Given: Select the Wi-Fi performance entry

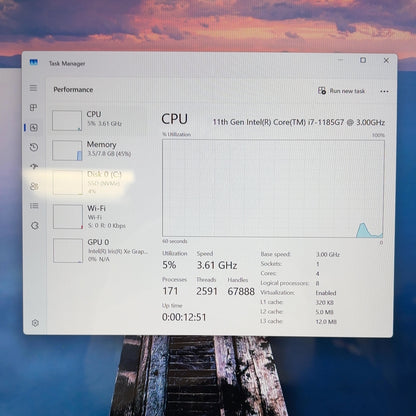Looking at the screenshot, I should 99,217.
